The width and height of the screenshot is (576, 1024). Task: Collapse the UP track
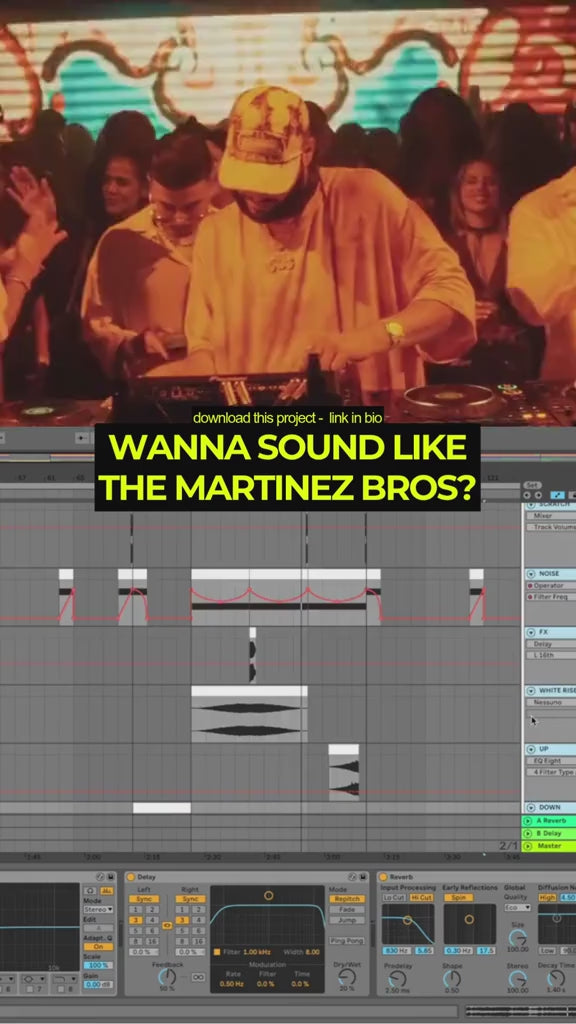531,749
